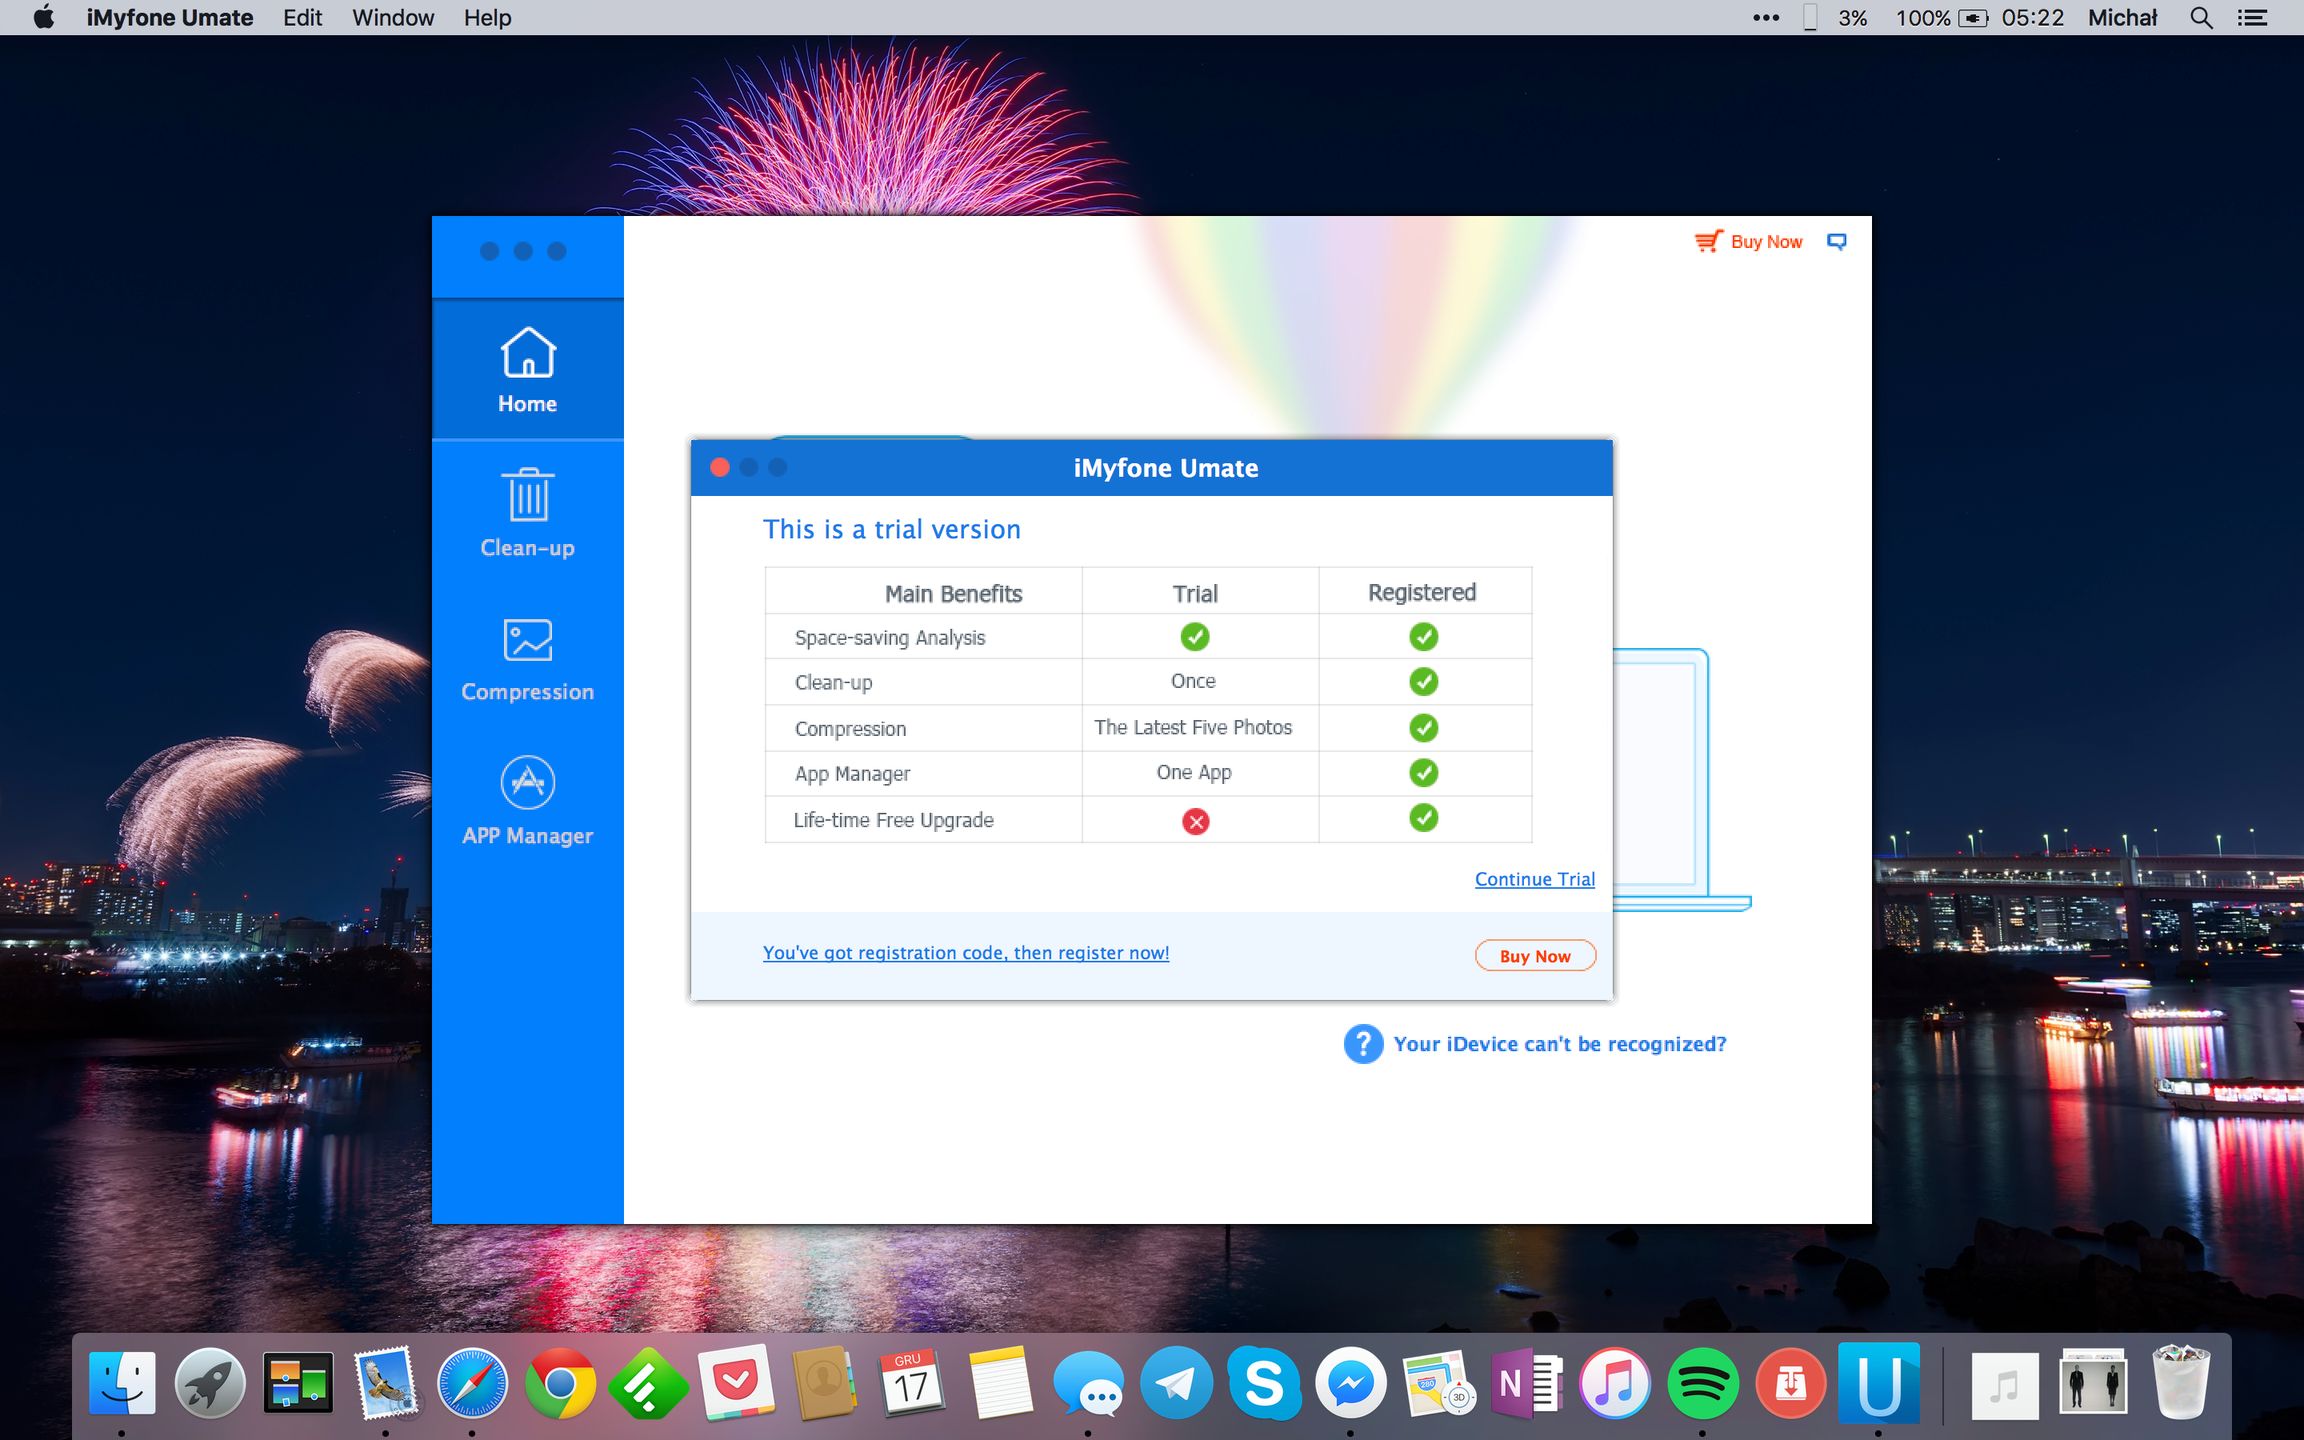Open the Help menu
The height and width of the screenshot is (1440, 2304).
[x=487, y=17]
